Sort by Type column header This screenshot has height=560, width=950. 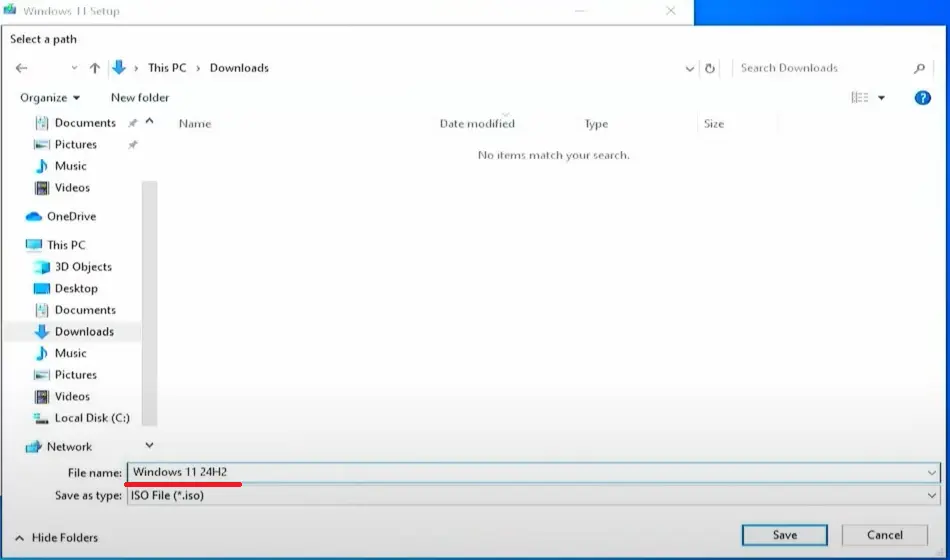(596, 124)
